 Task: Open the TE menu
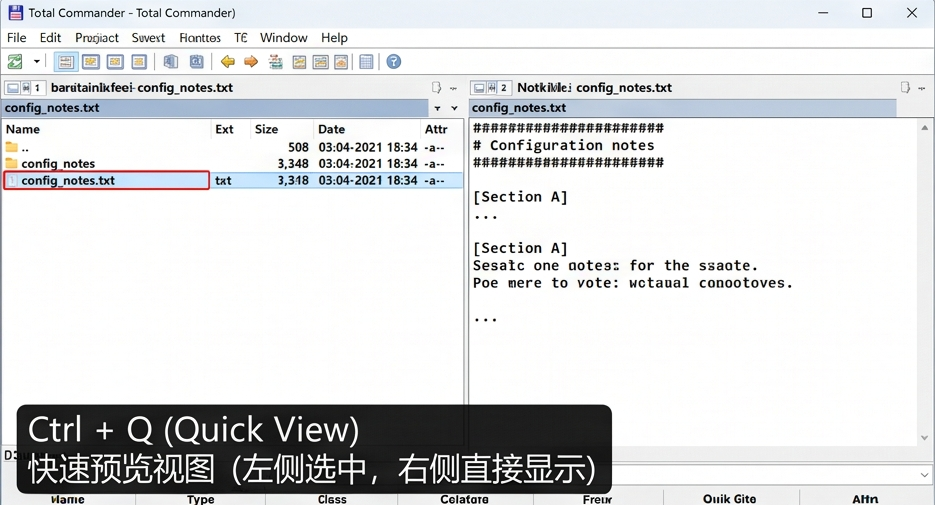(x=240, y=38)
